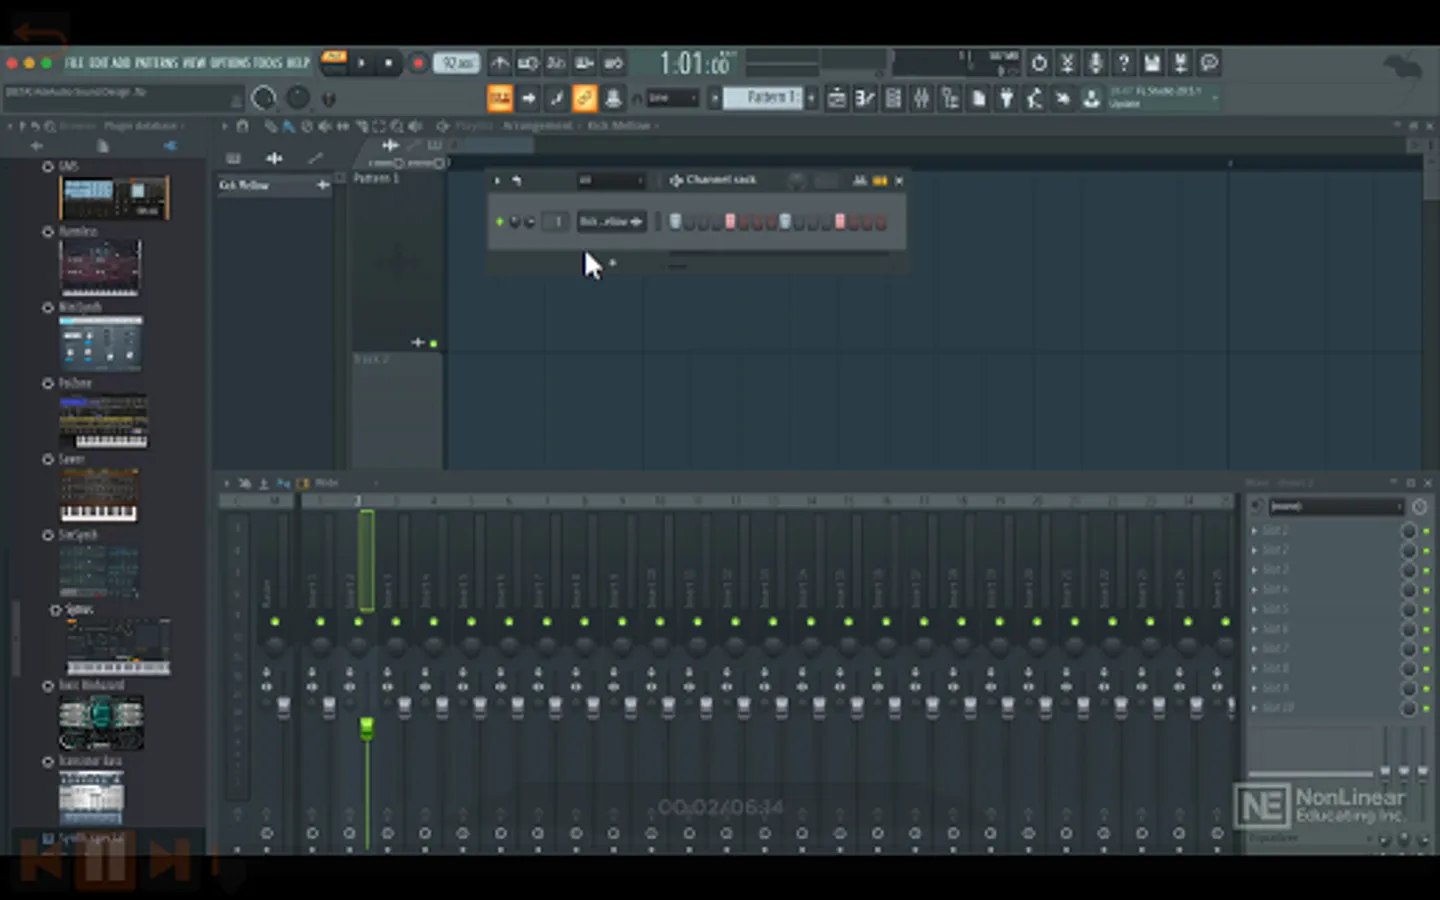Click the highlighted green mixer track fader

tap(367, 729)
